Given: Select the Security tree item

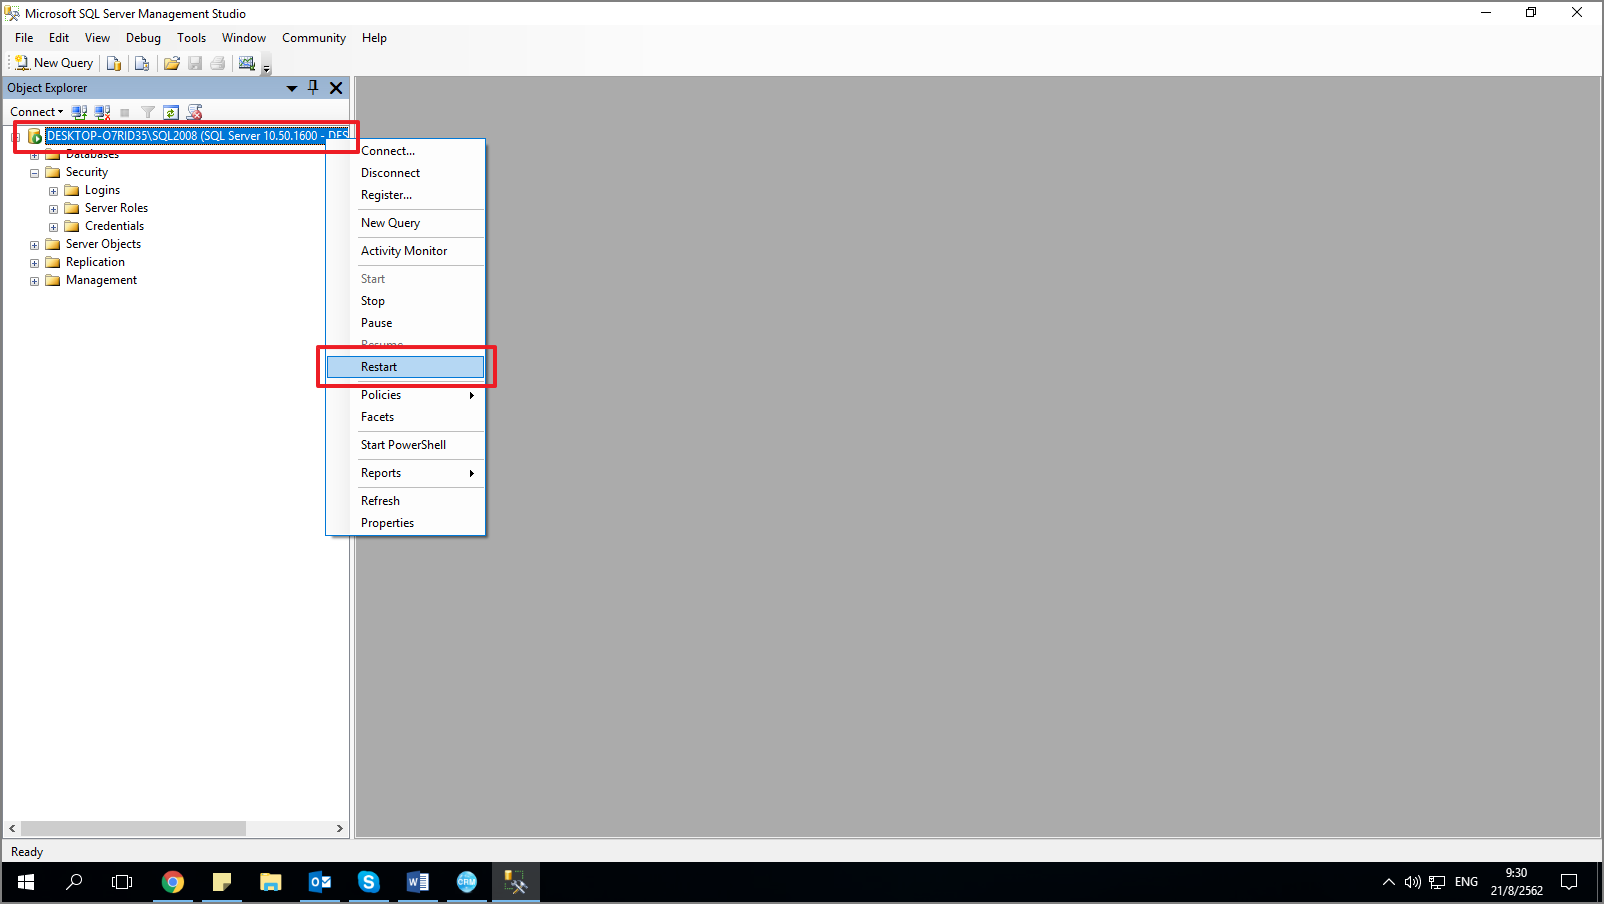Looking at the screenshot, I should point(87,172).
